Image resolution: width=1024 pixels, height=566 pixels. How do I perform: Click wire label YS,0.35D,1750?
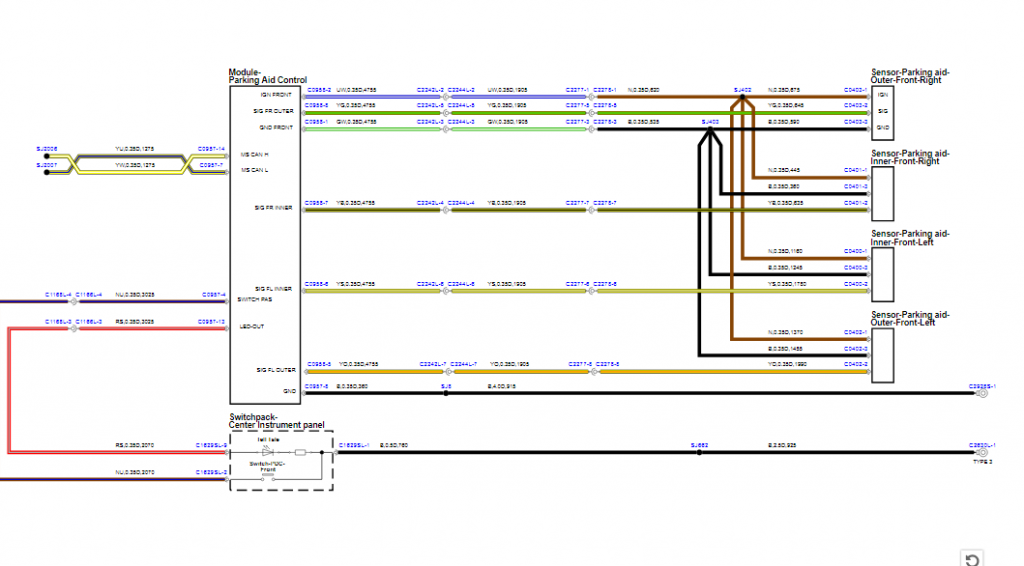click(x=787, y=284)
